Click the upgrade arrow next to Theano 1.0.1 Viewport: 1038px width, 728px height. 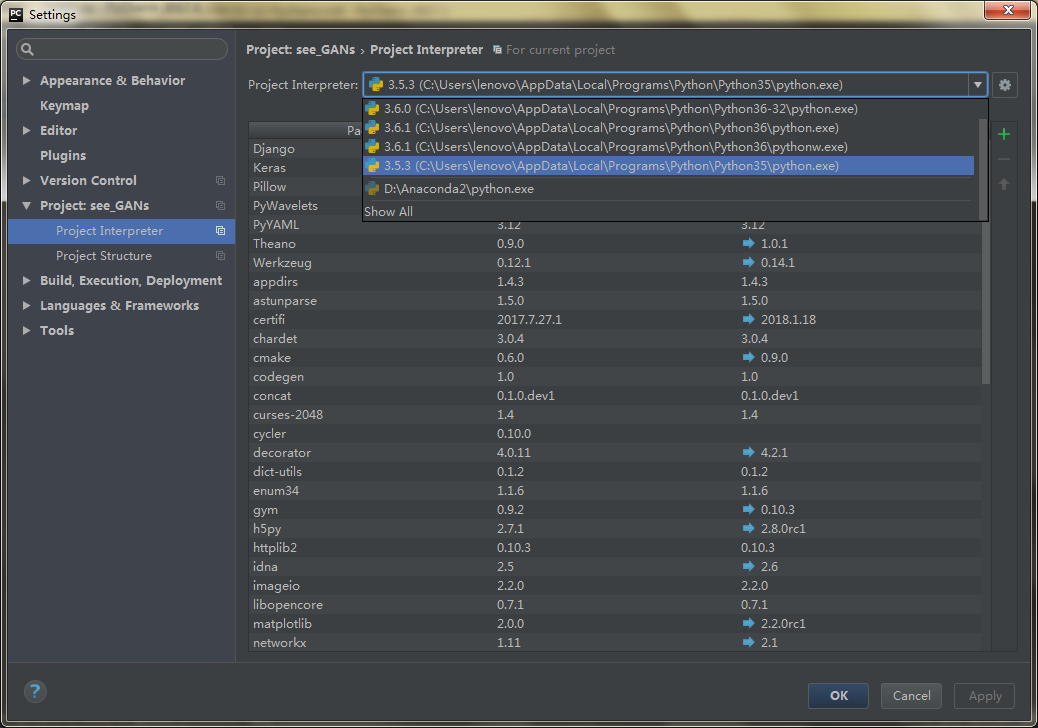click(749, 244)
